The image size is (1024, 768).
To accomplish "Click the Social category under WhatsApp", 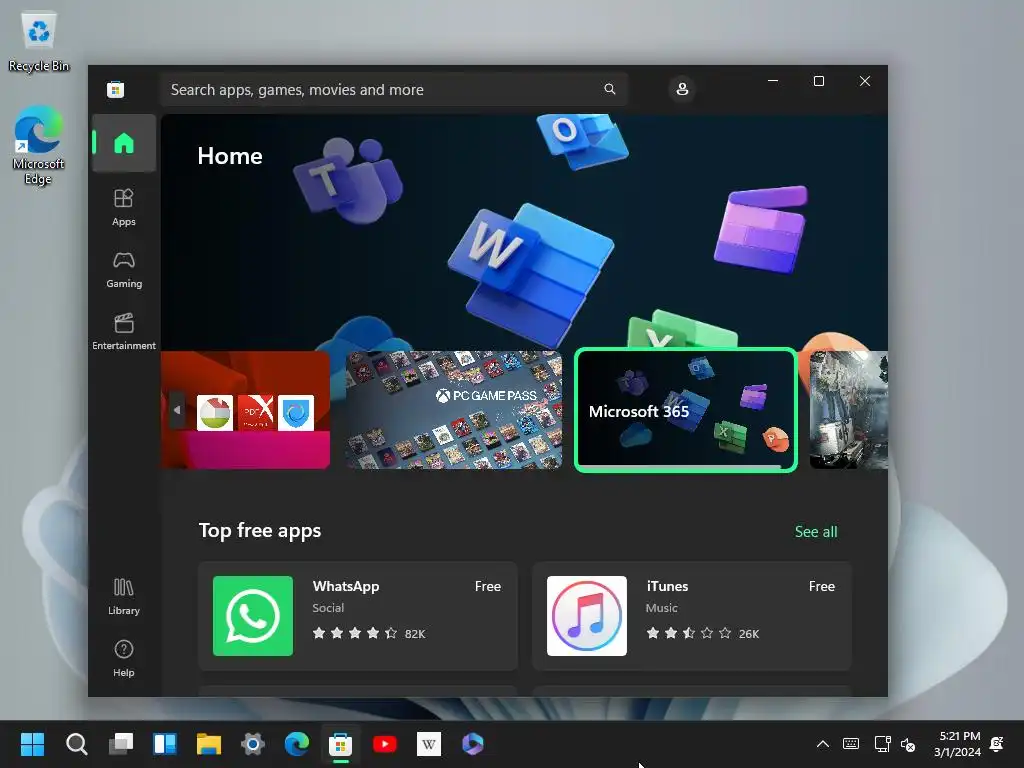I will coord(328,608).
